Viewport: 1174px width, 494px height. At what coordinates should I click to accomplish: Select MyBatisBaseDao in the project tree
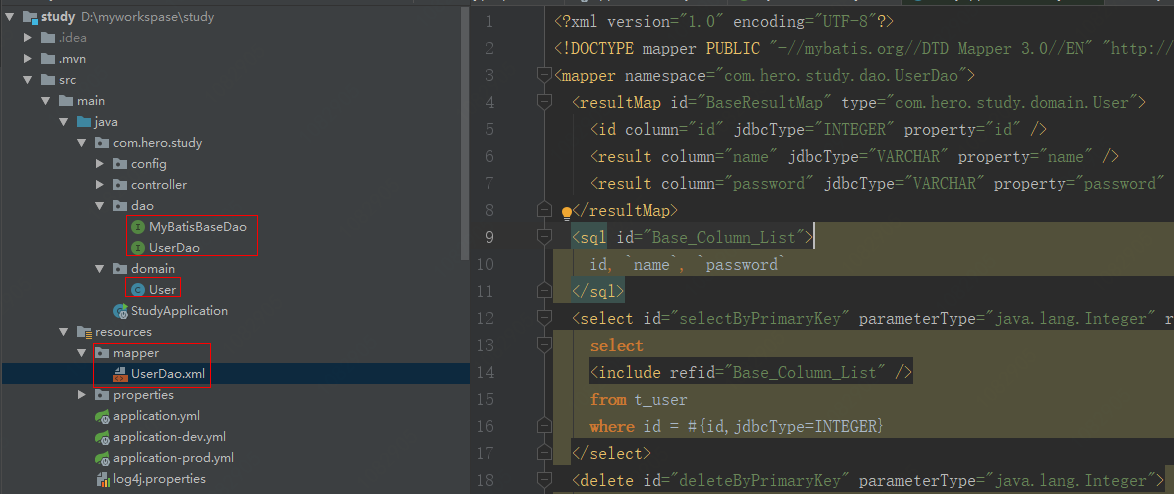point(198,226)
